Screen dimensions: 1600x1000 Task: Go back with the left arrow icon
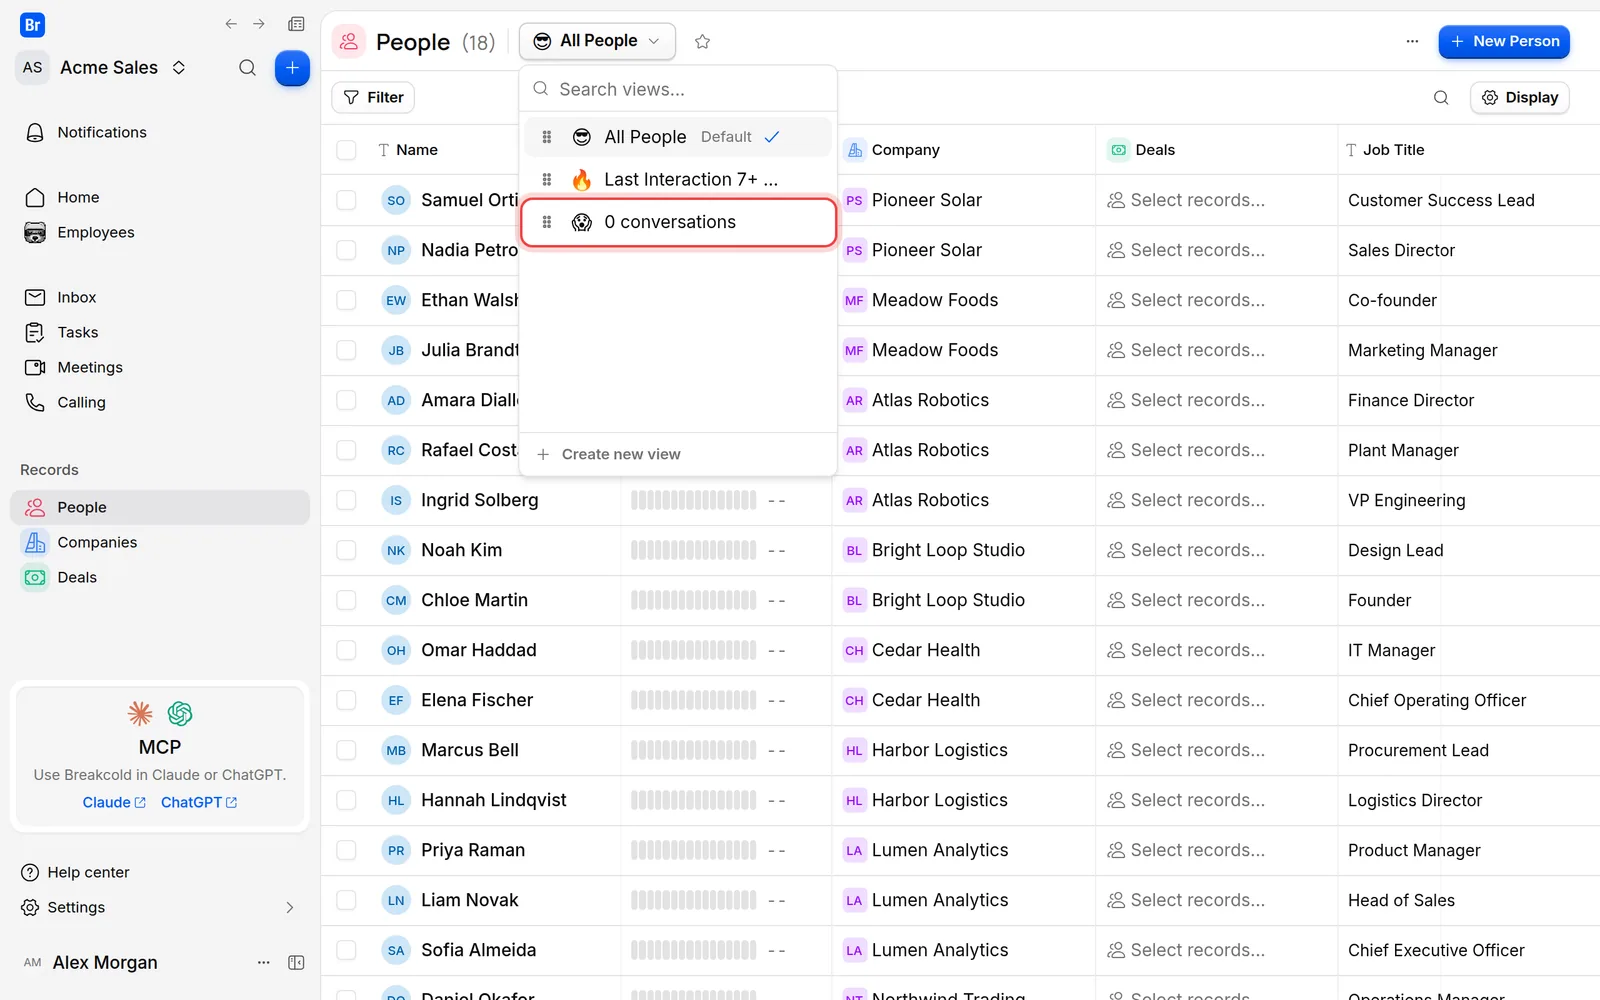[231, 24]
